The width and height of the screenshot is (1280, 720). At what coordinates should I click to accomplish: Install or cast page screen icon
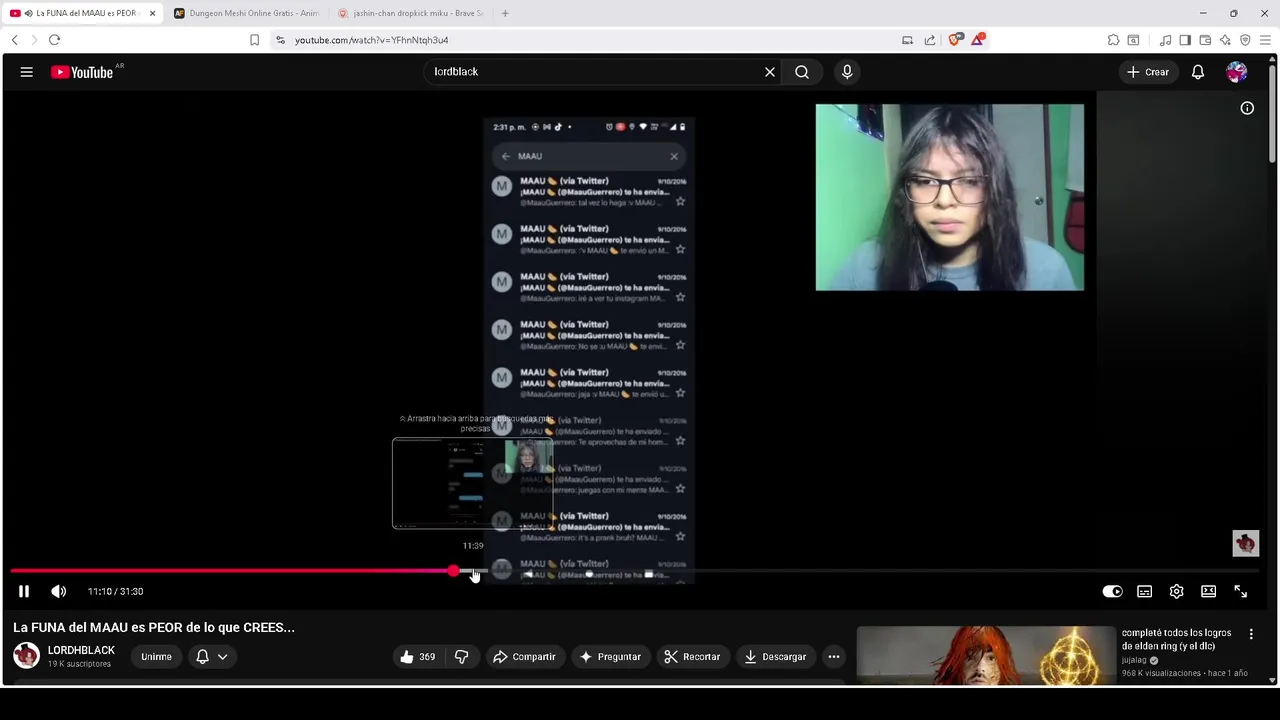click(907, 40)
